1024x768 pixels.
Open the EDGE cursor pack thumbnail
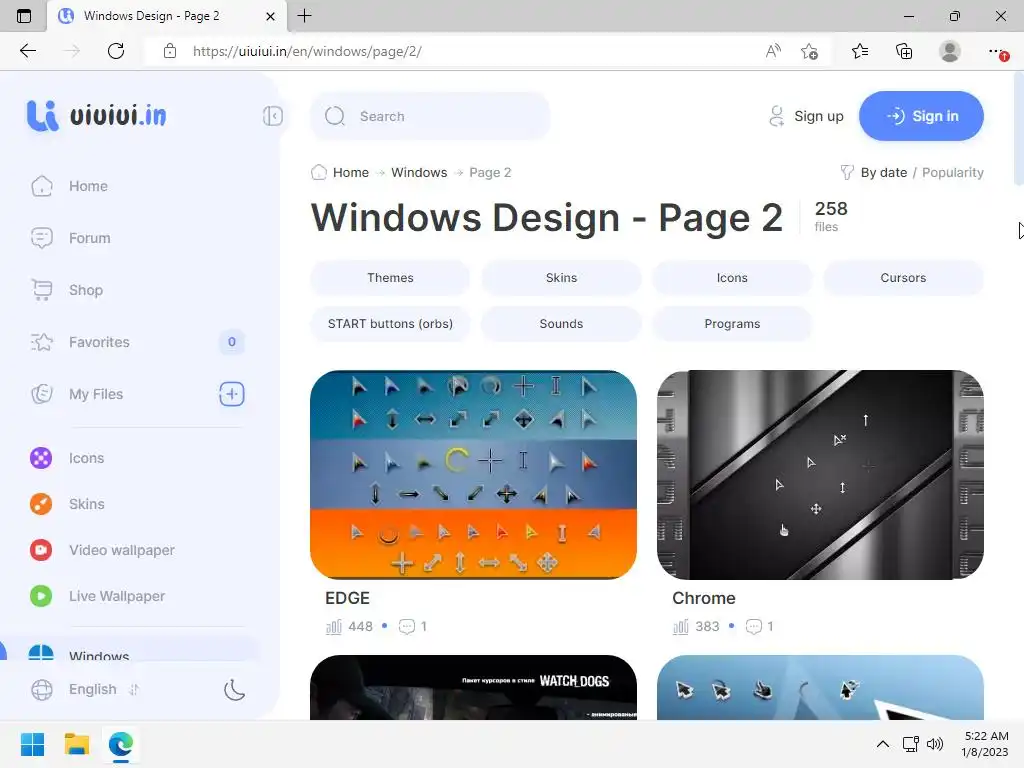473,475
